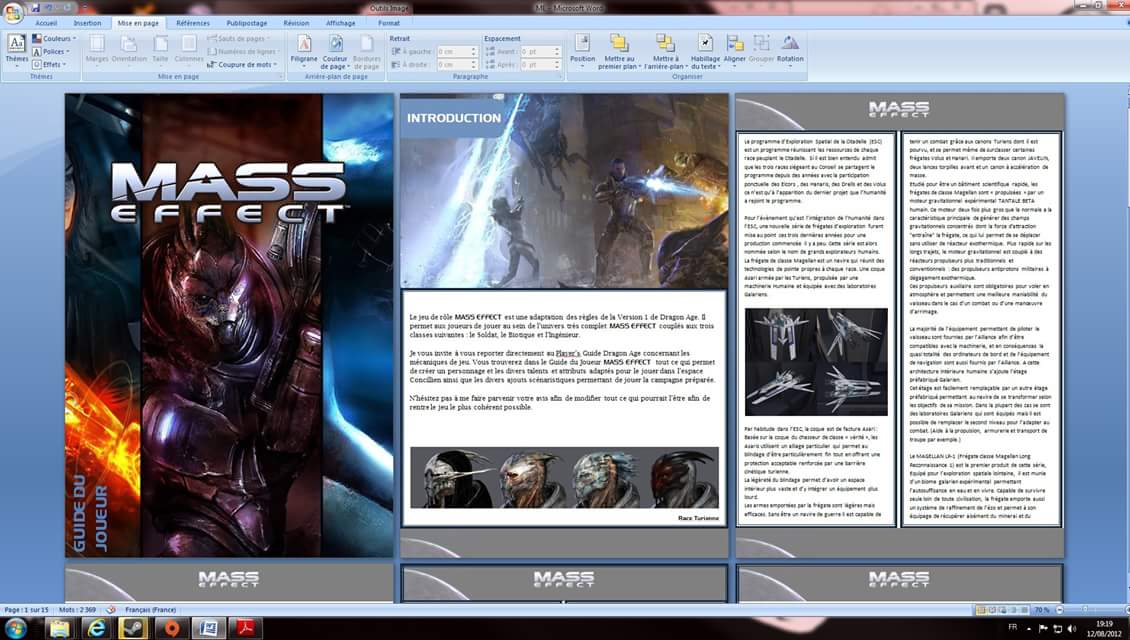Switch to the Références tab
Image resolution: width=1130 pixels, height=640 pixels.
click(x=193, y=23)
